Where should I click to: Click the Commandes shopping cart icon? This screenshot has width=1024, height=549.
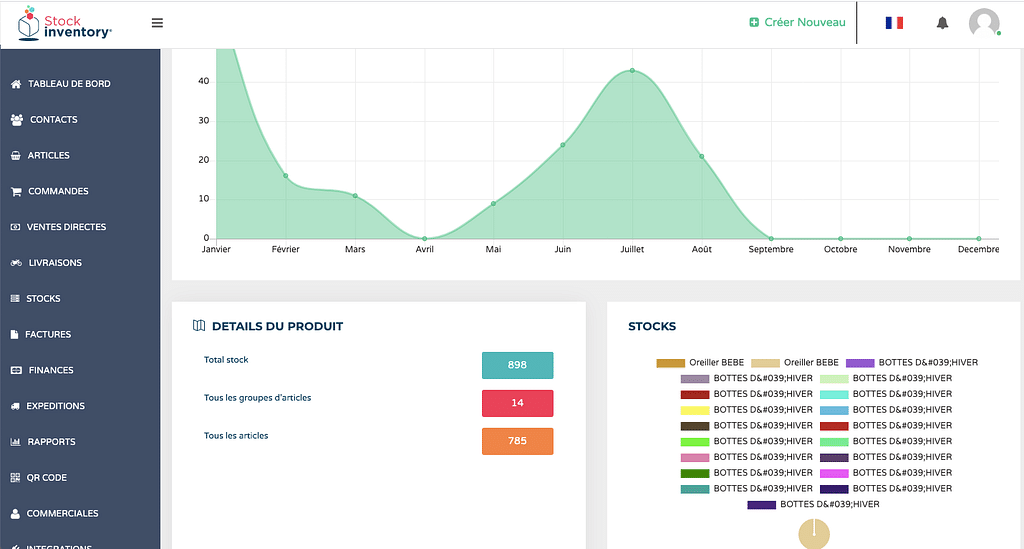click(16, 191)
